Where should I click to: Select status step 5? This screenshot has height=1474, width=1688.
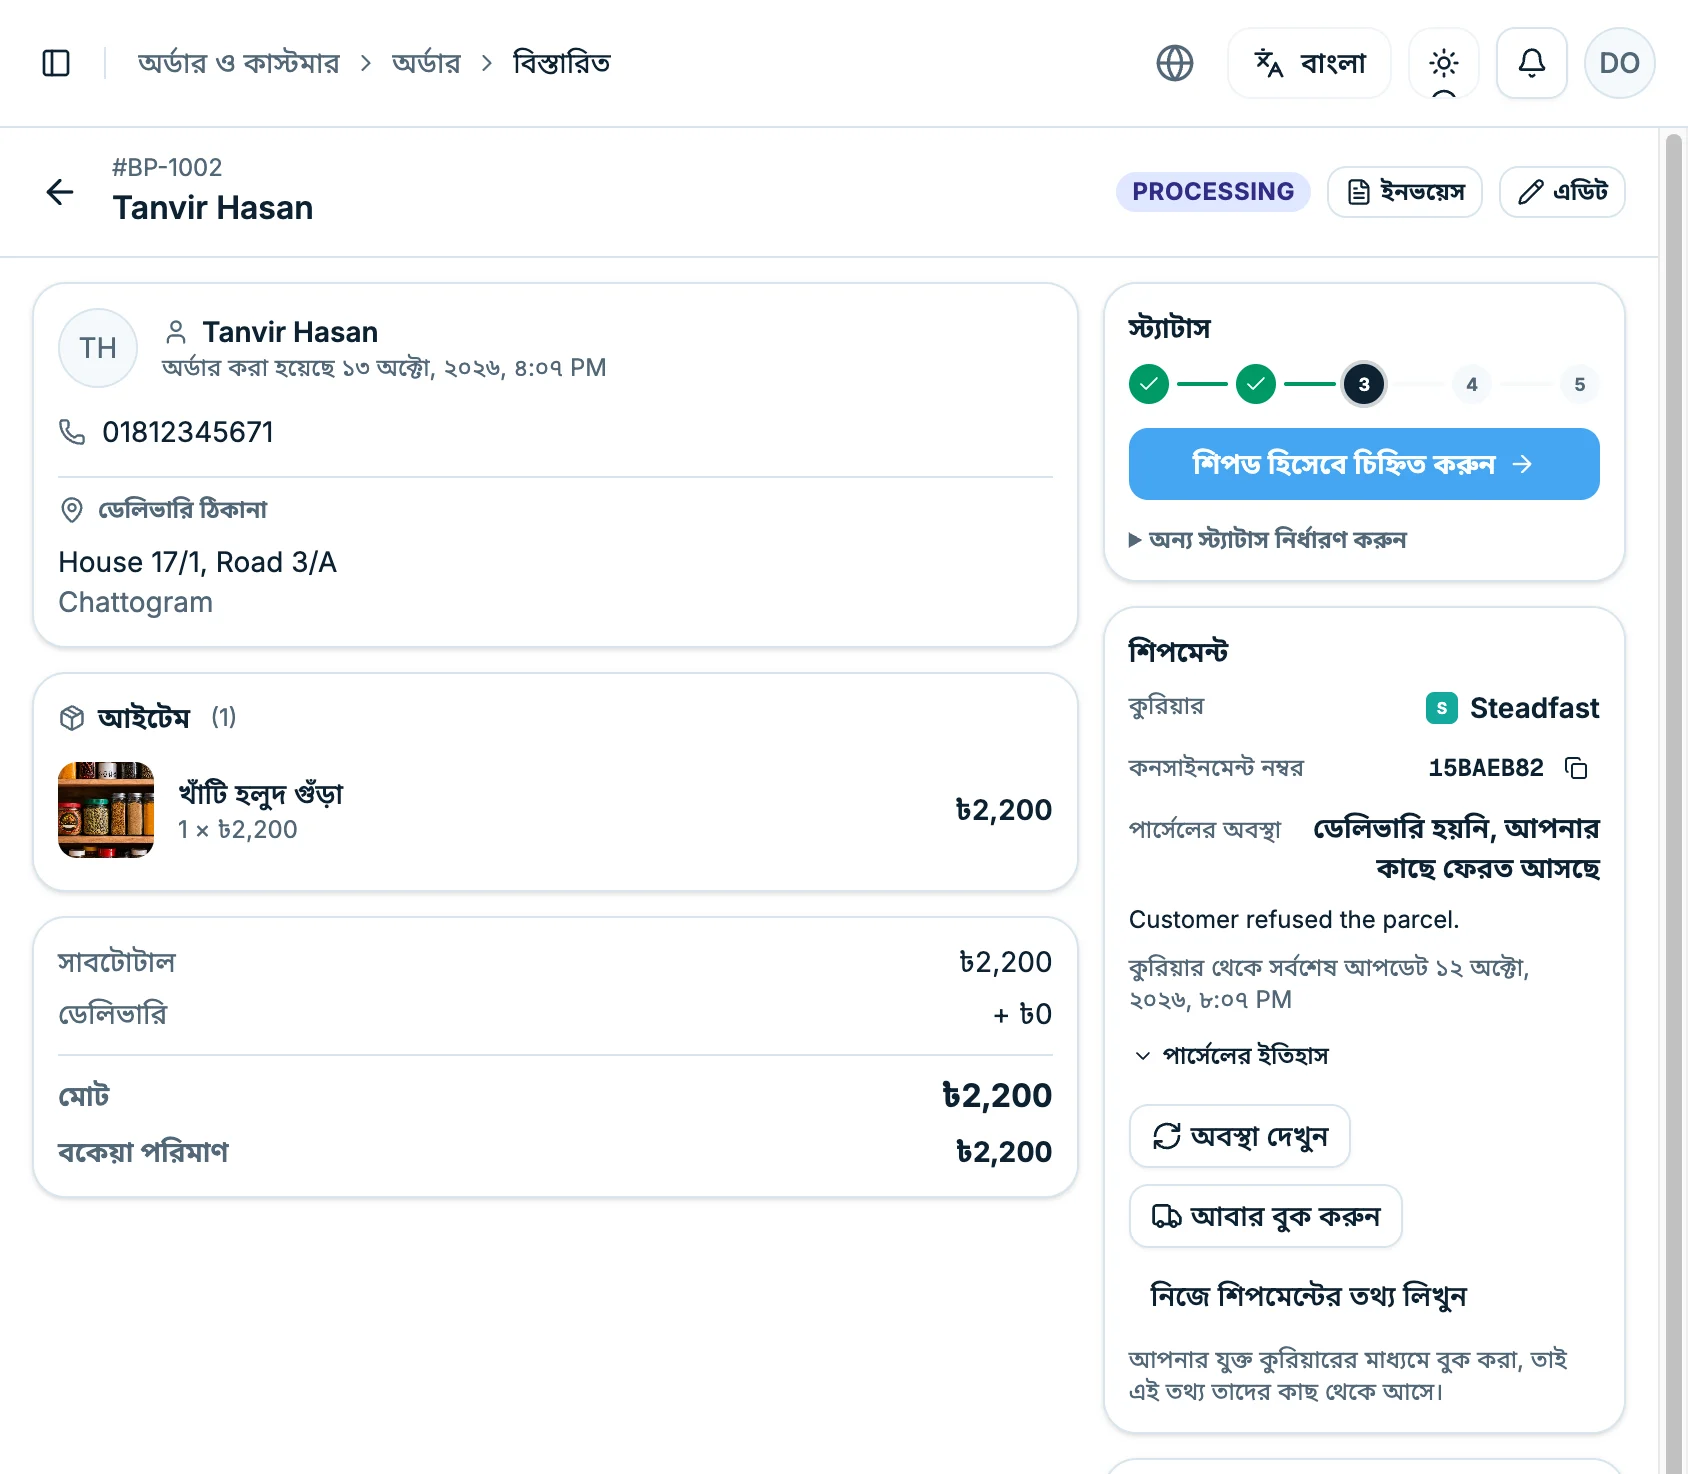1580,384
